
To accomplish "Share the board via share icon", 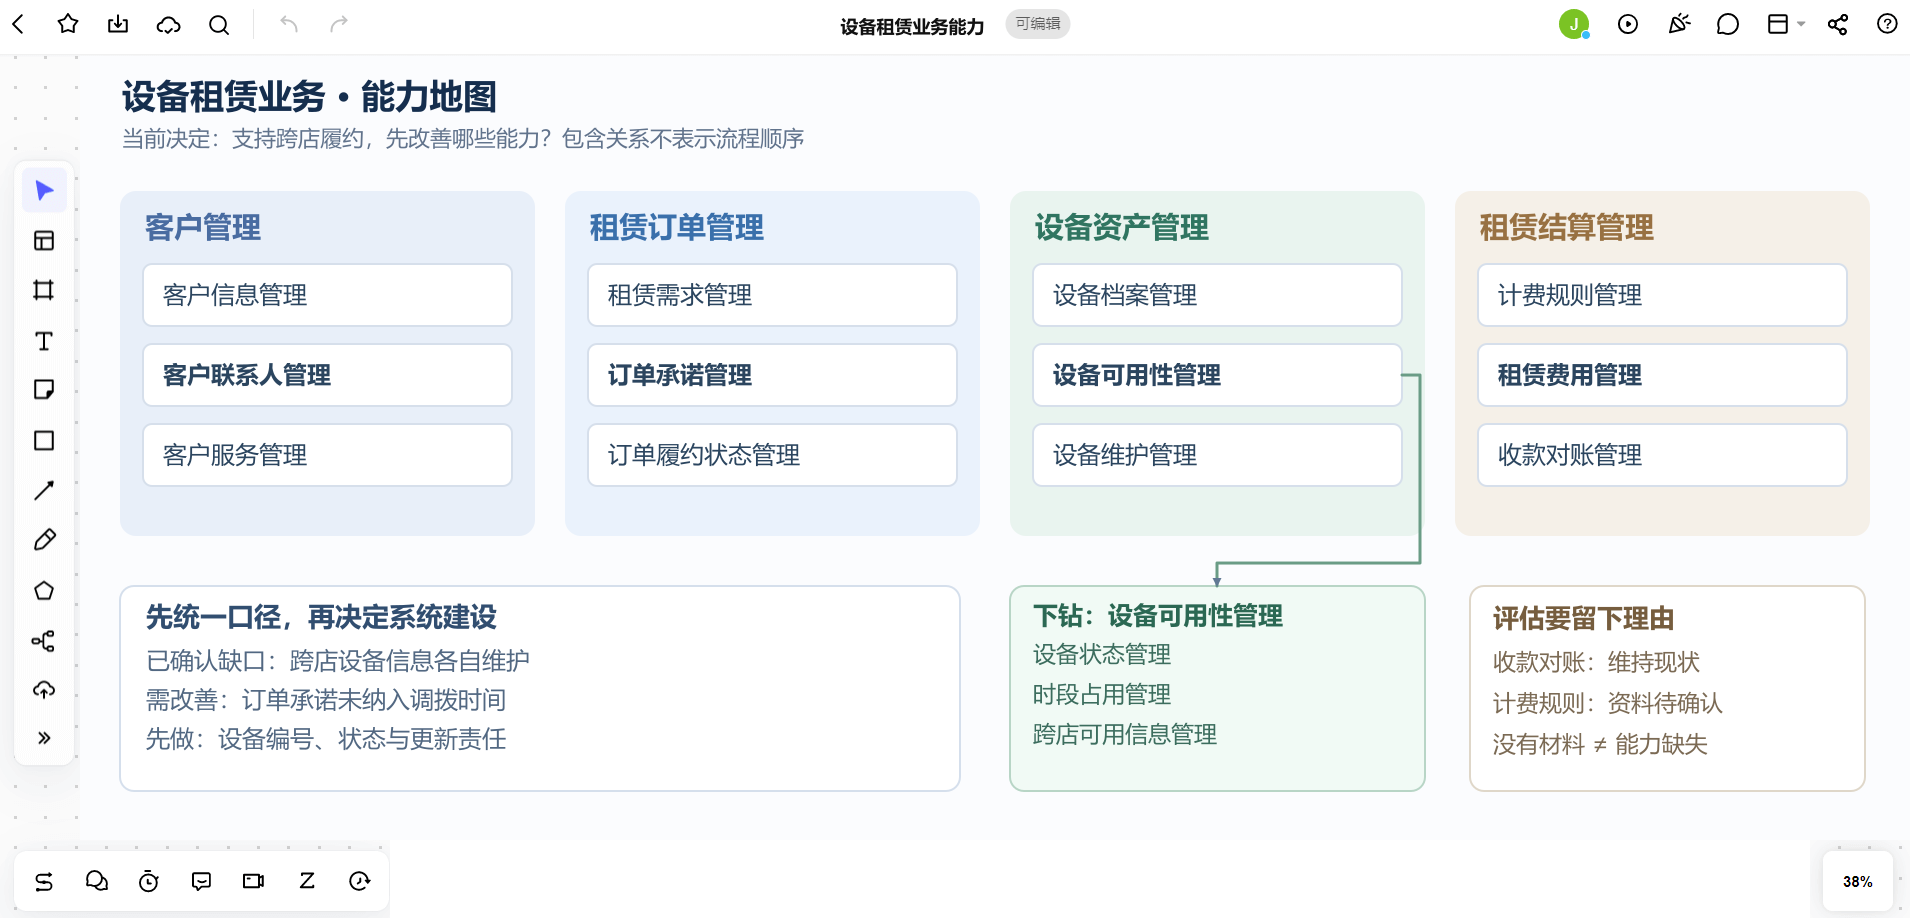I will 1838,24.
